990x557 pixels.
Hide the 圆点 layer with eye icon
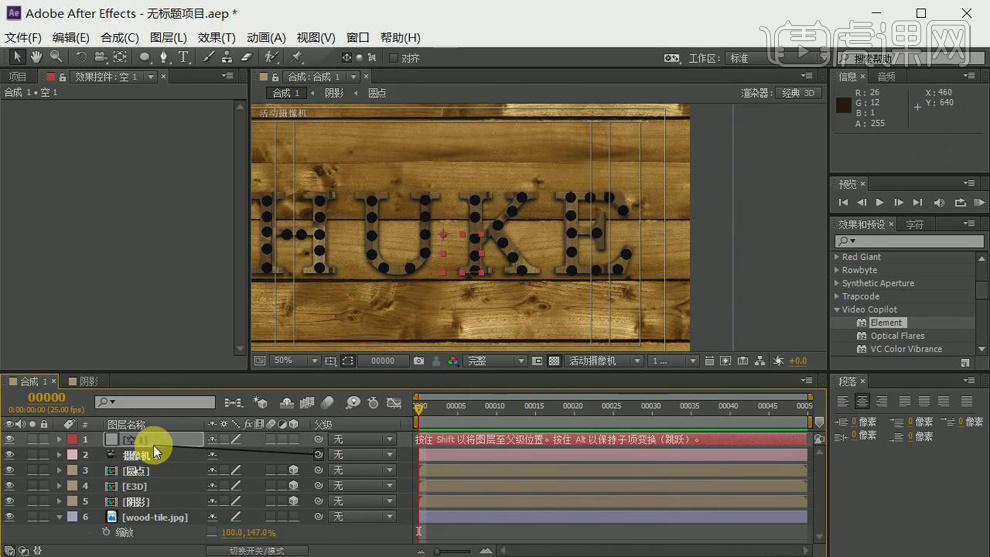tap(9, 470)
